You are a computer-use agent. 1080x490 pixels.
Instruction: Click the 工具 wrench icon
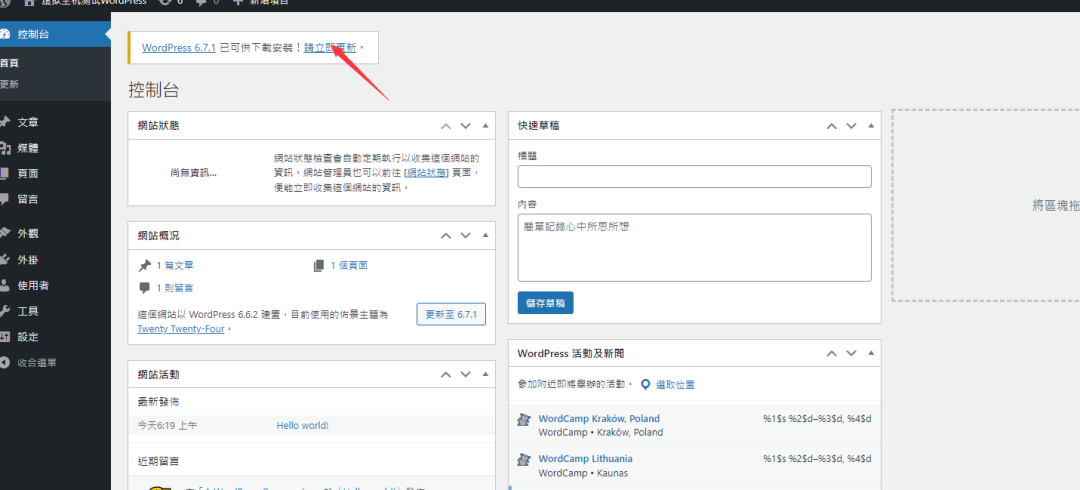[5, 311]
